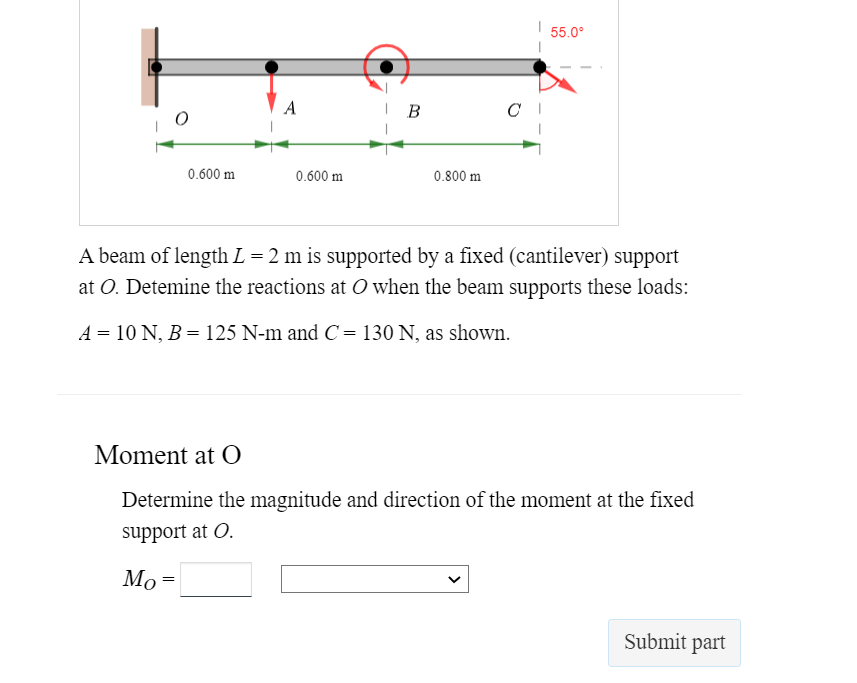Select the node marker at point A

click(x=270, y=66)
